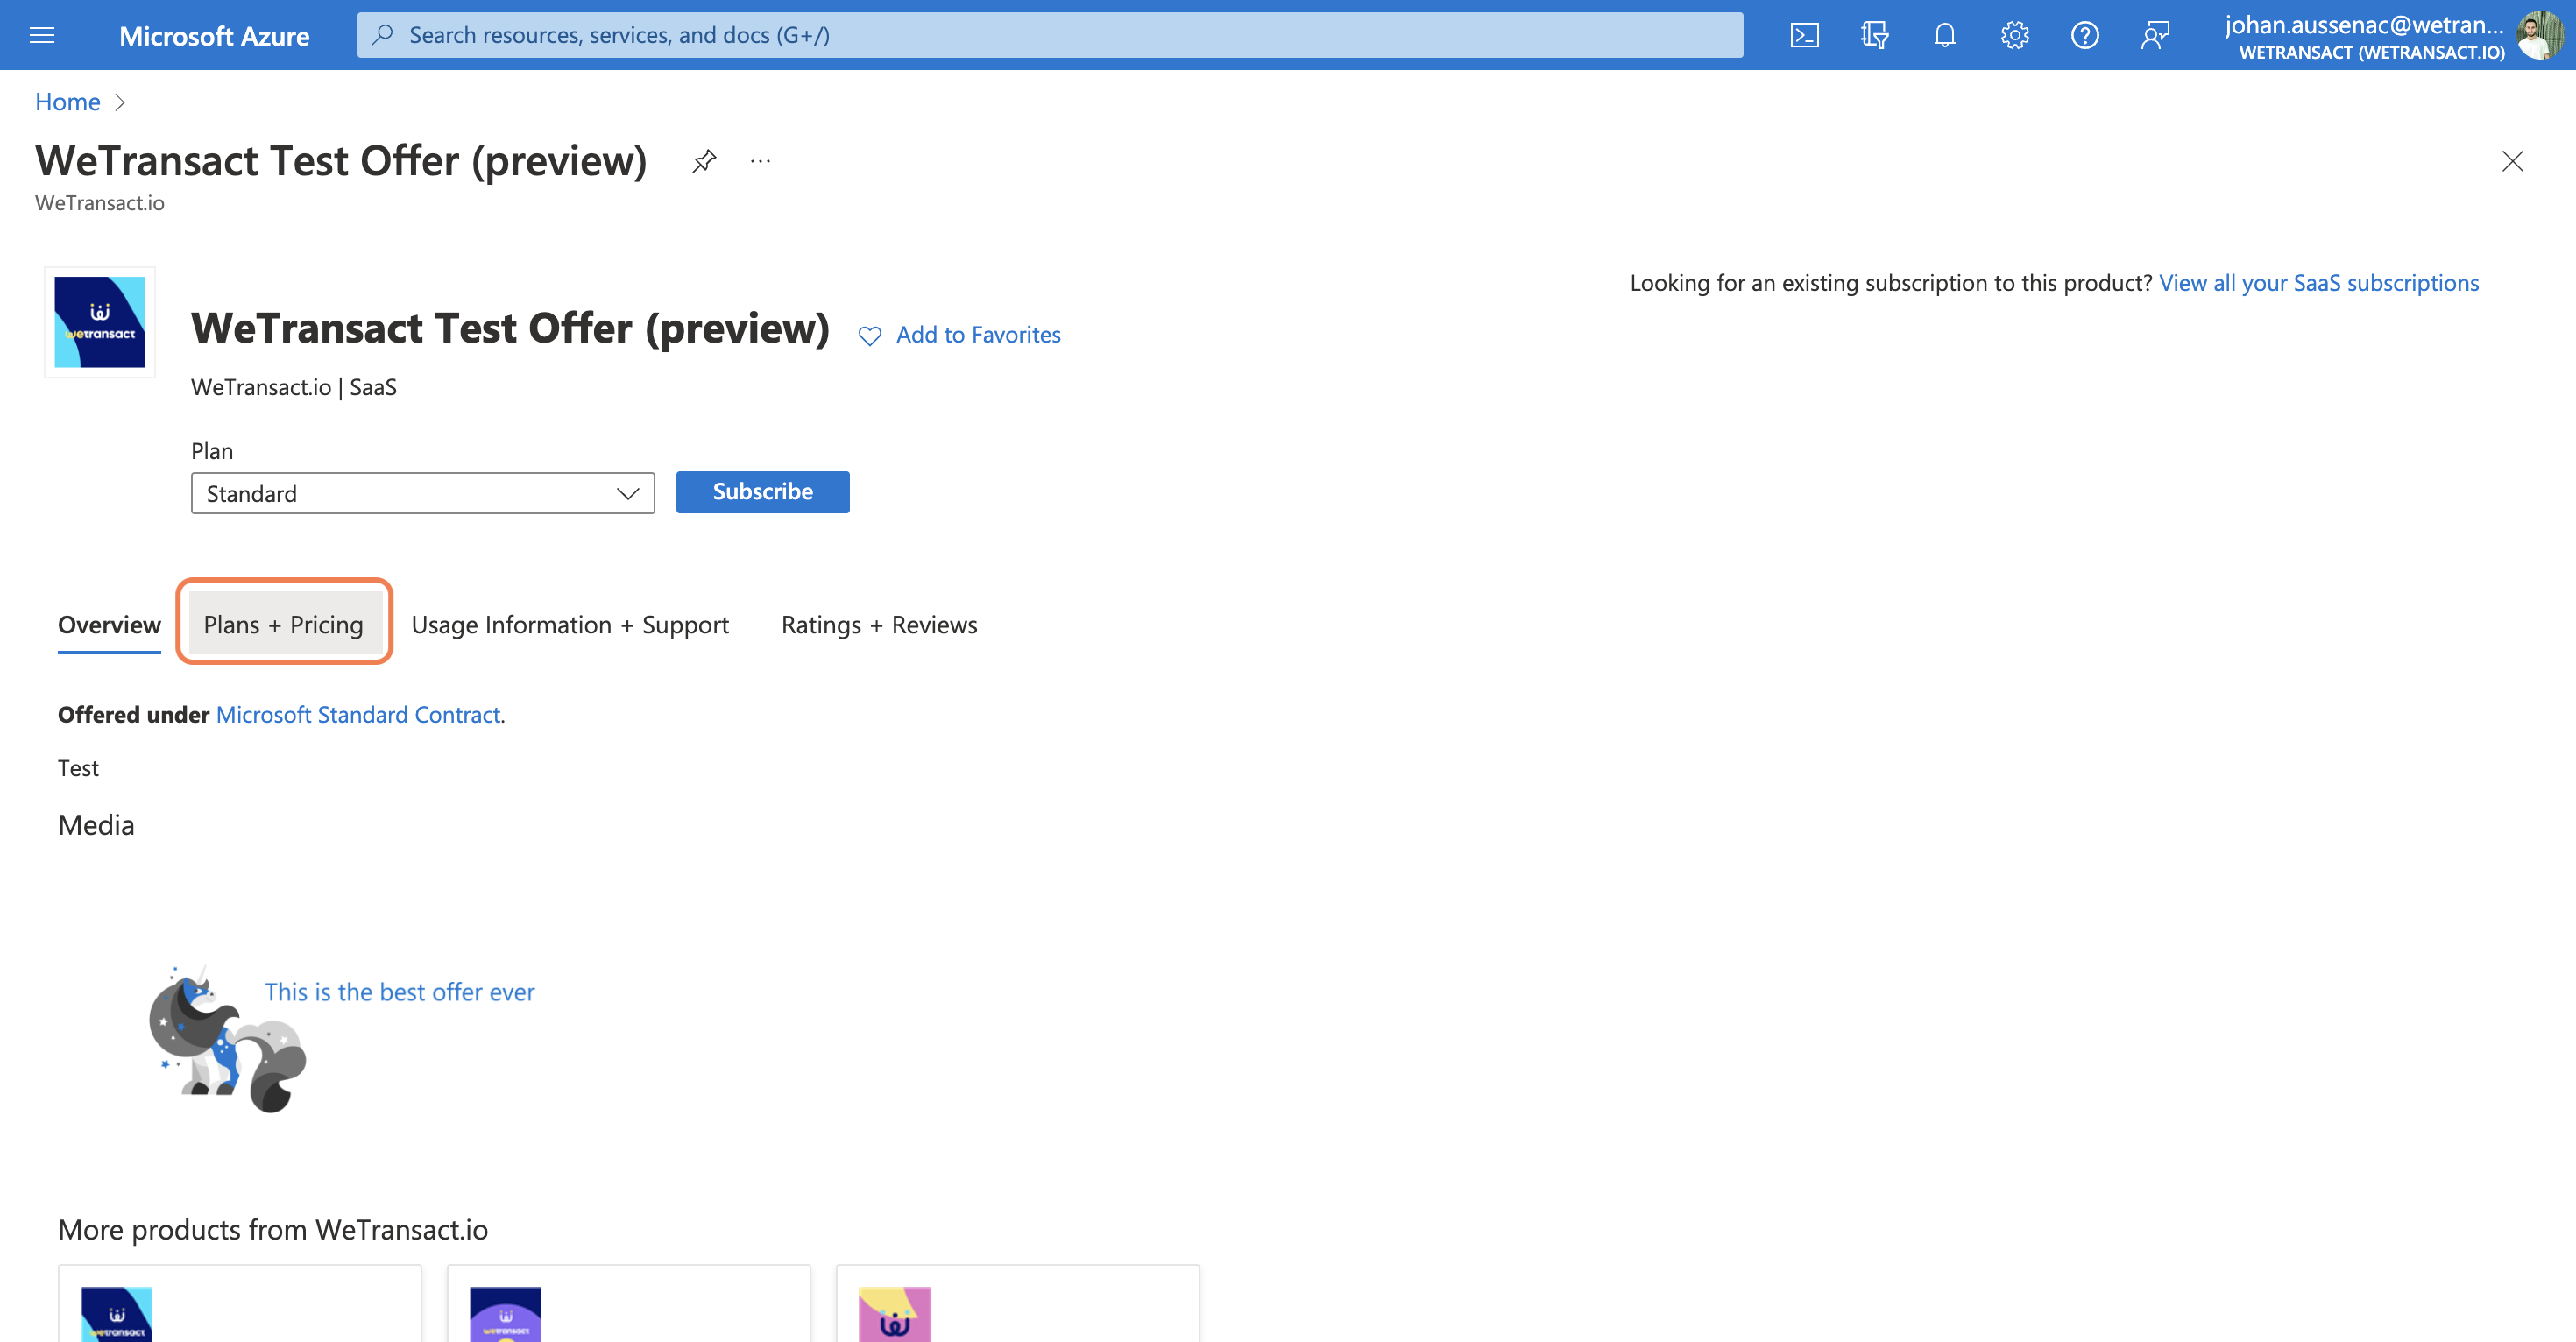
Task: Focus the Search resources, services, and docs field
Action: pyautogui.click(x=1050, y=35)
